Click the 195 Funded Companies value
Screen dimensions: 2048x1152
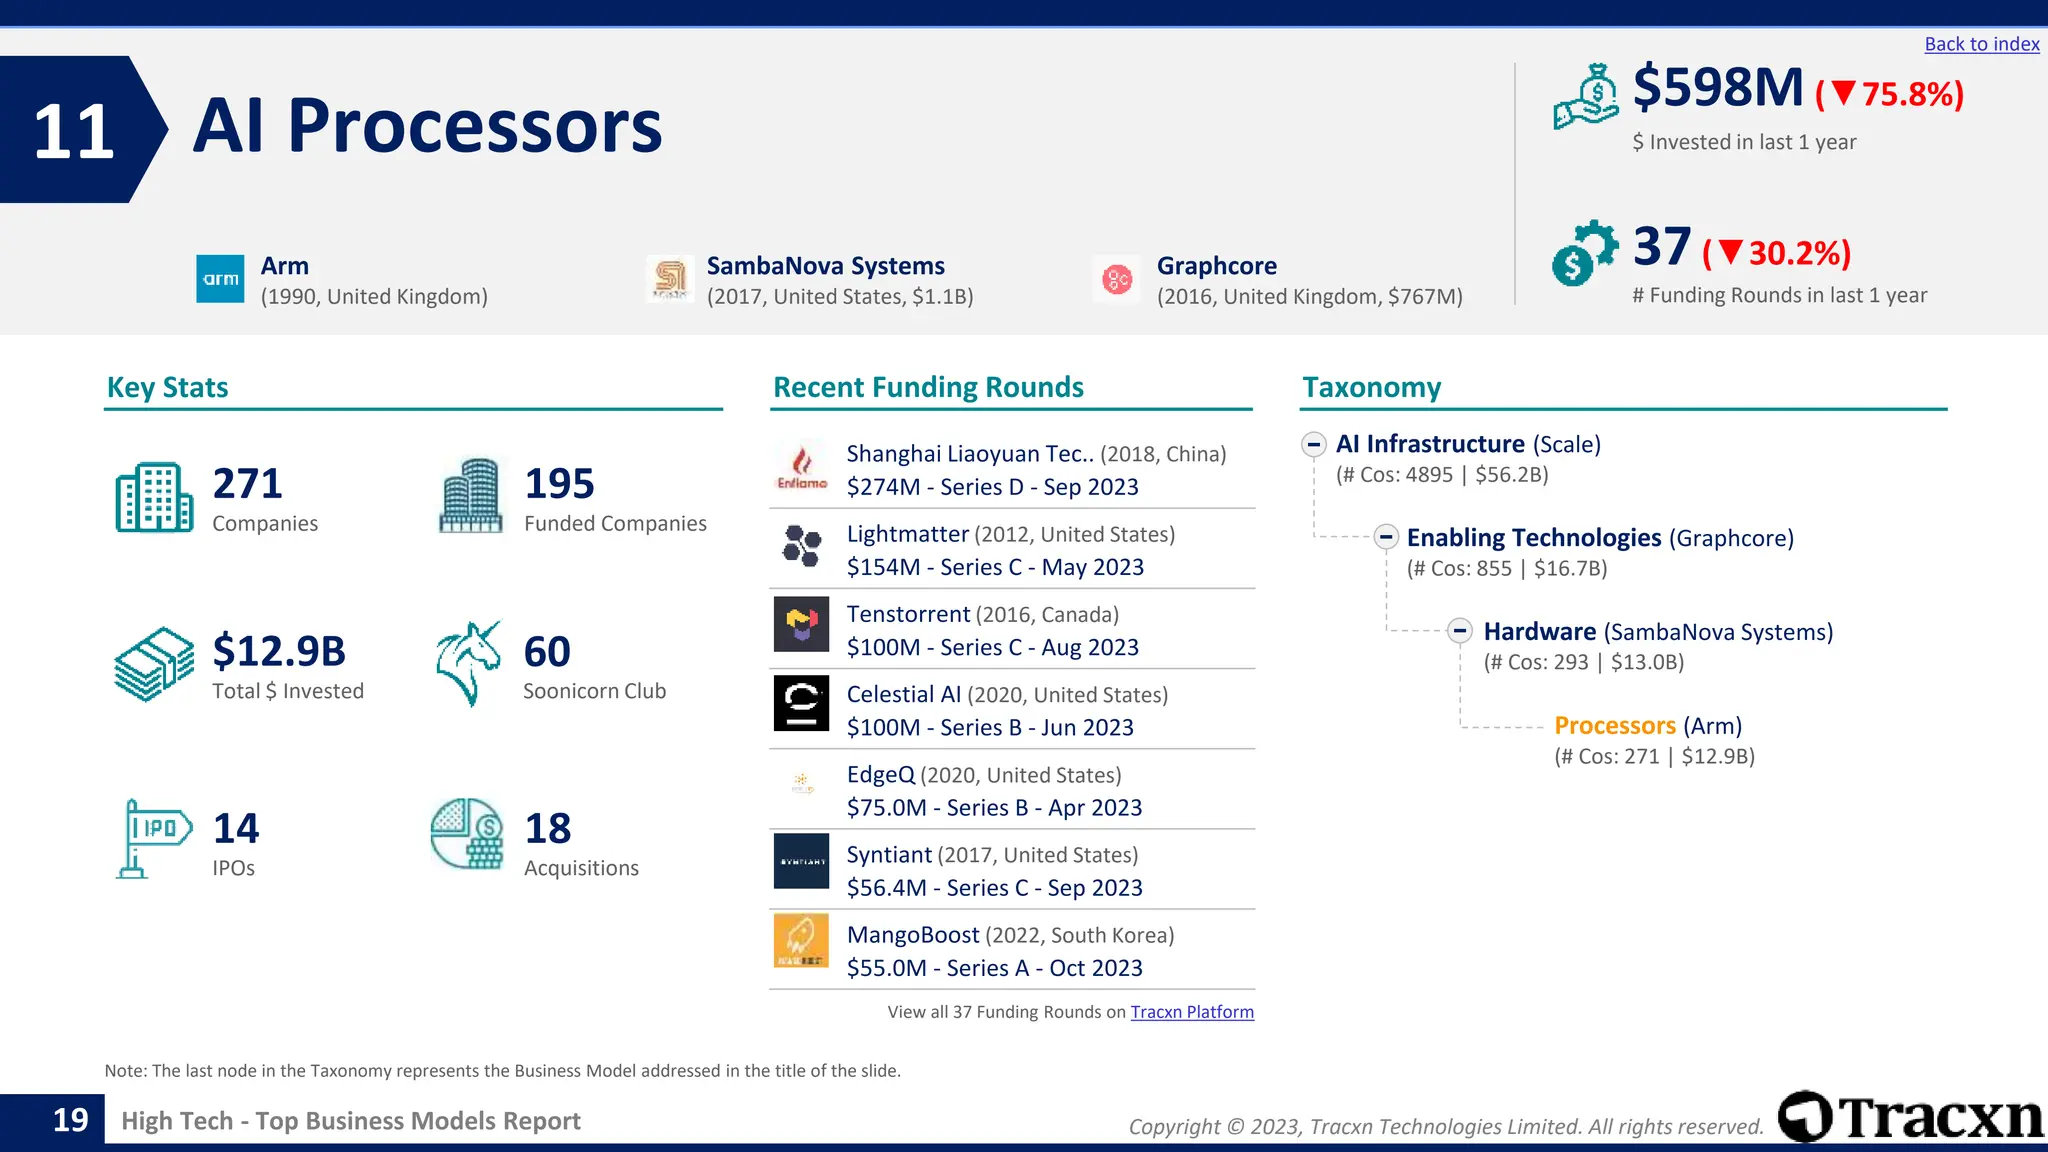(559, 484)
